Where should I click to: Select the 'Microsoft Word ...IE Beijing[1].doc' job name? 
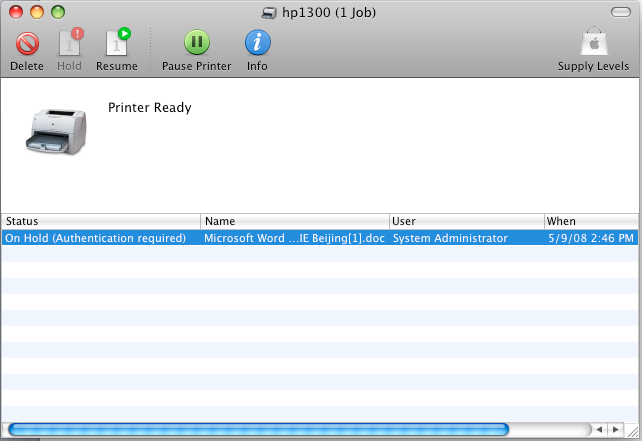coord(294,238)
